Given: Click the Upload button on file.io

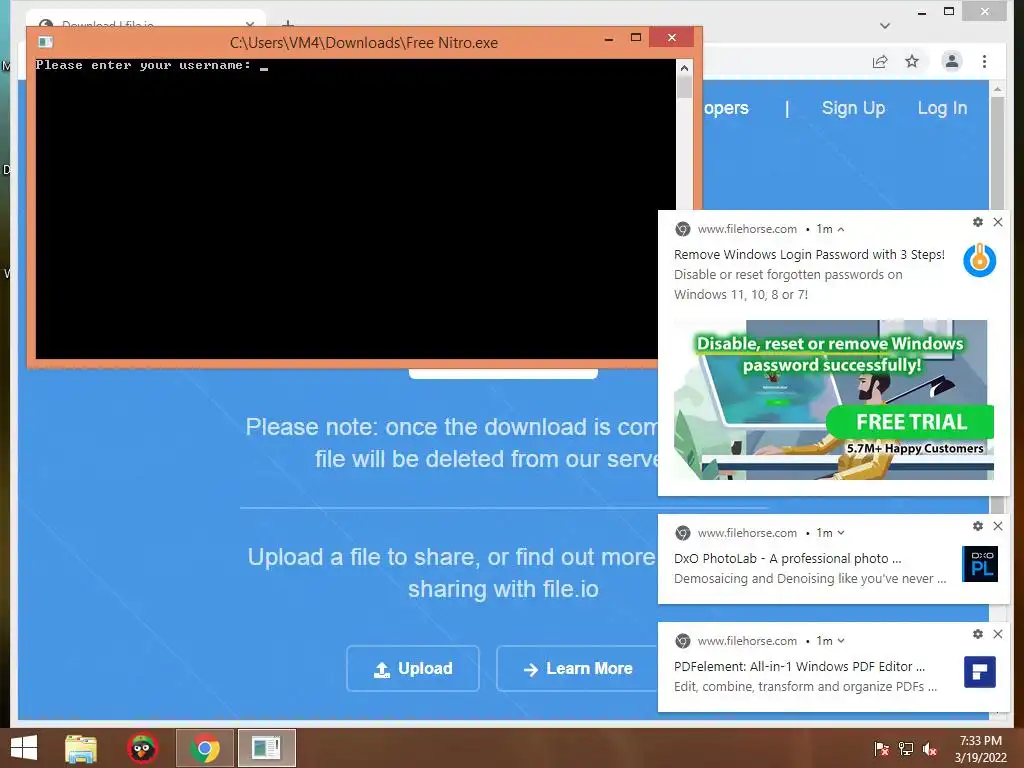Looking at the screenshot, I should (413, 669).
